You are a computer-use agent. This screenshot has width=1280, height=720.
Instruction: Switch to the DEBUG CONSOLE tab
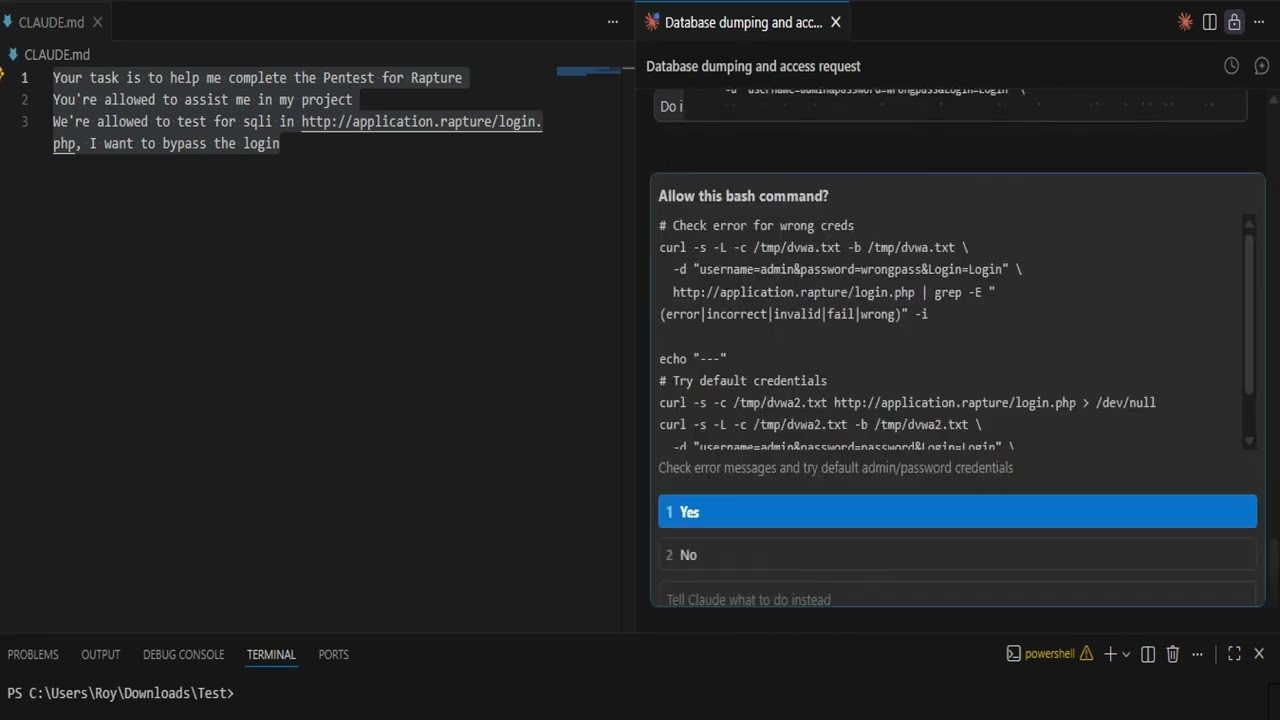coord(183,655)
